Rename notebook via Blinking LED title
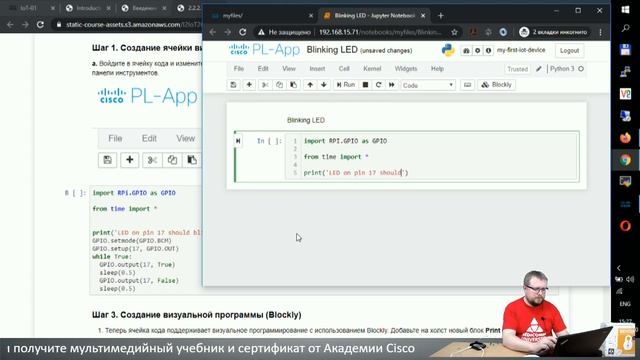This screenshot has height=360, width=640. 332,50
